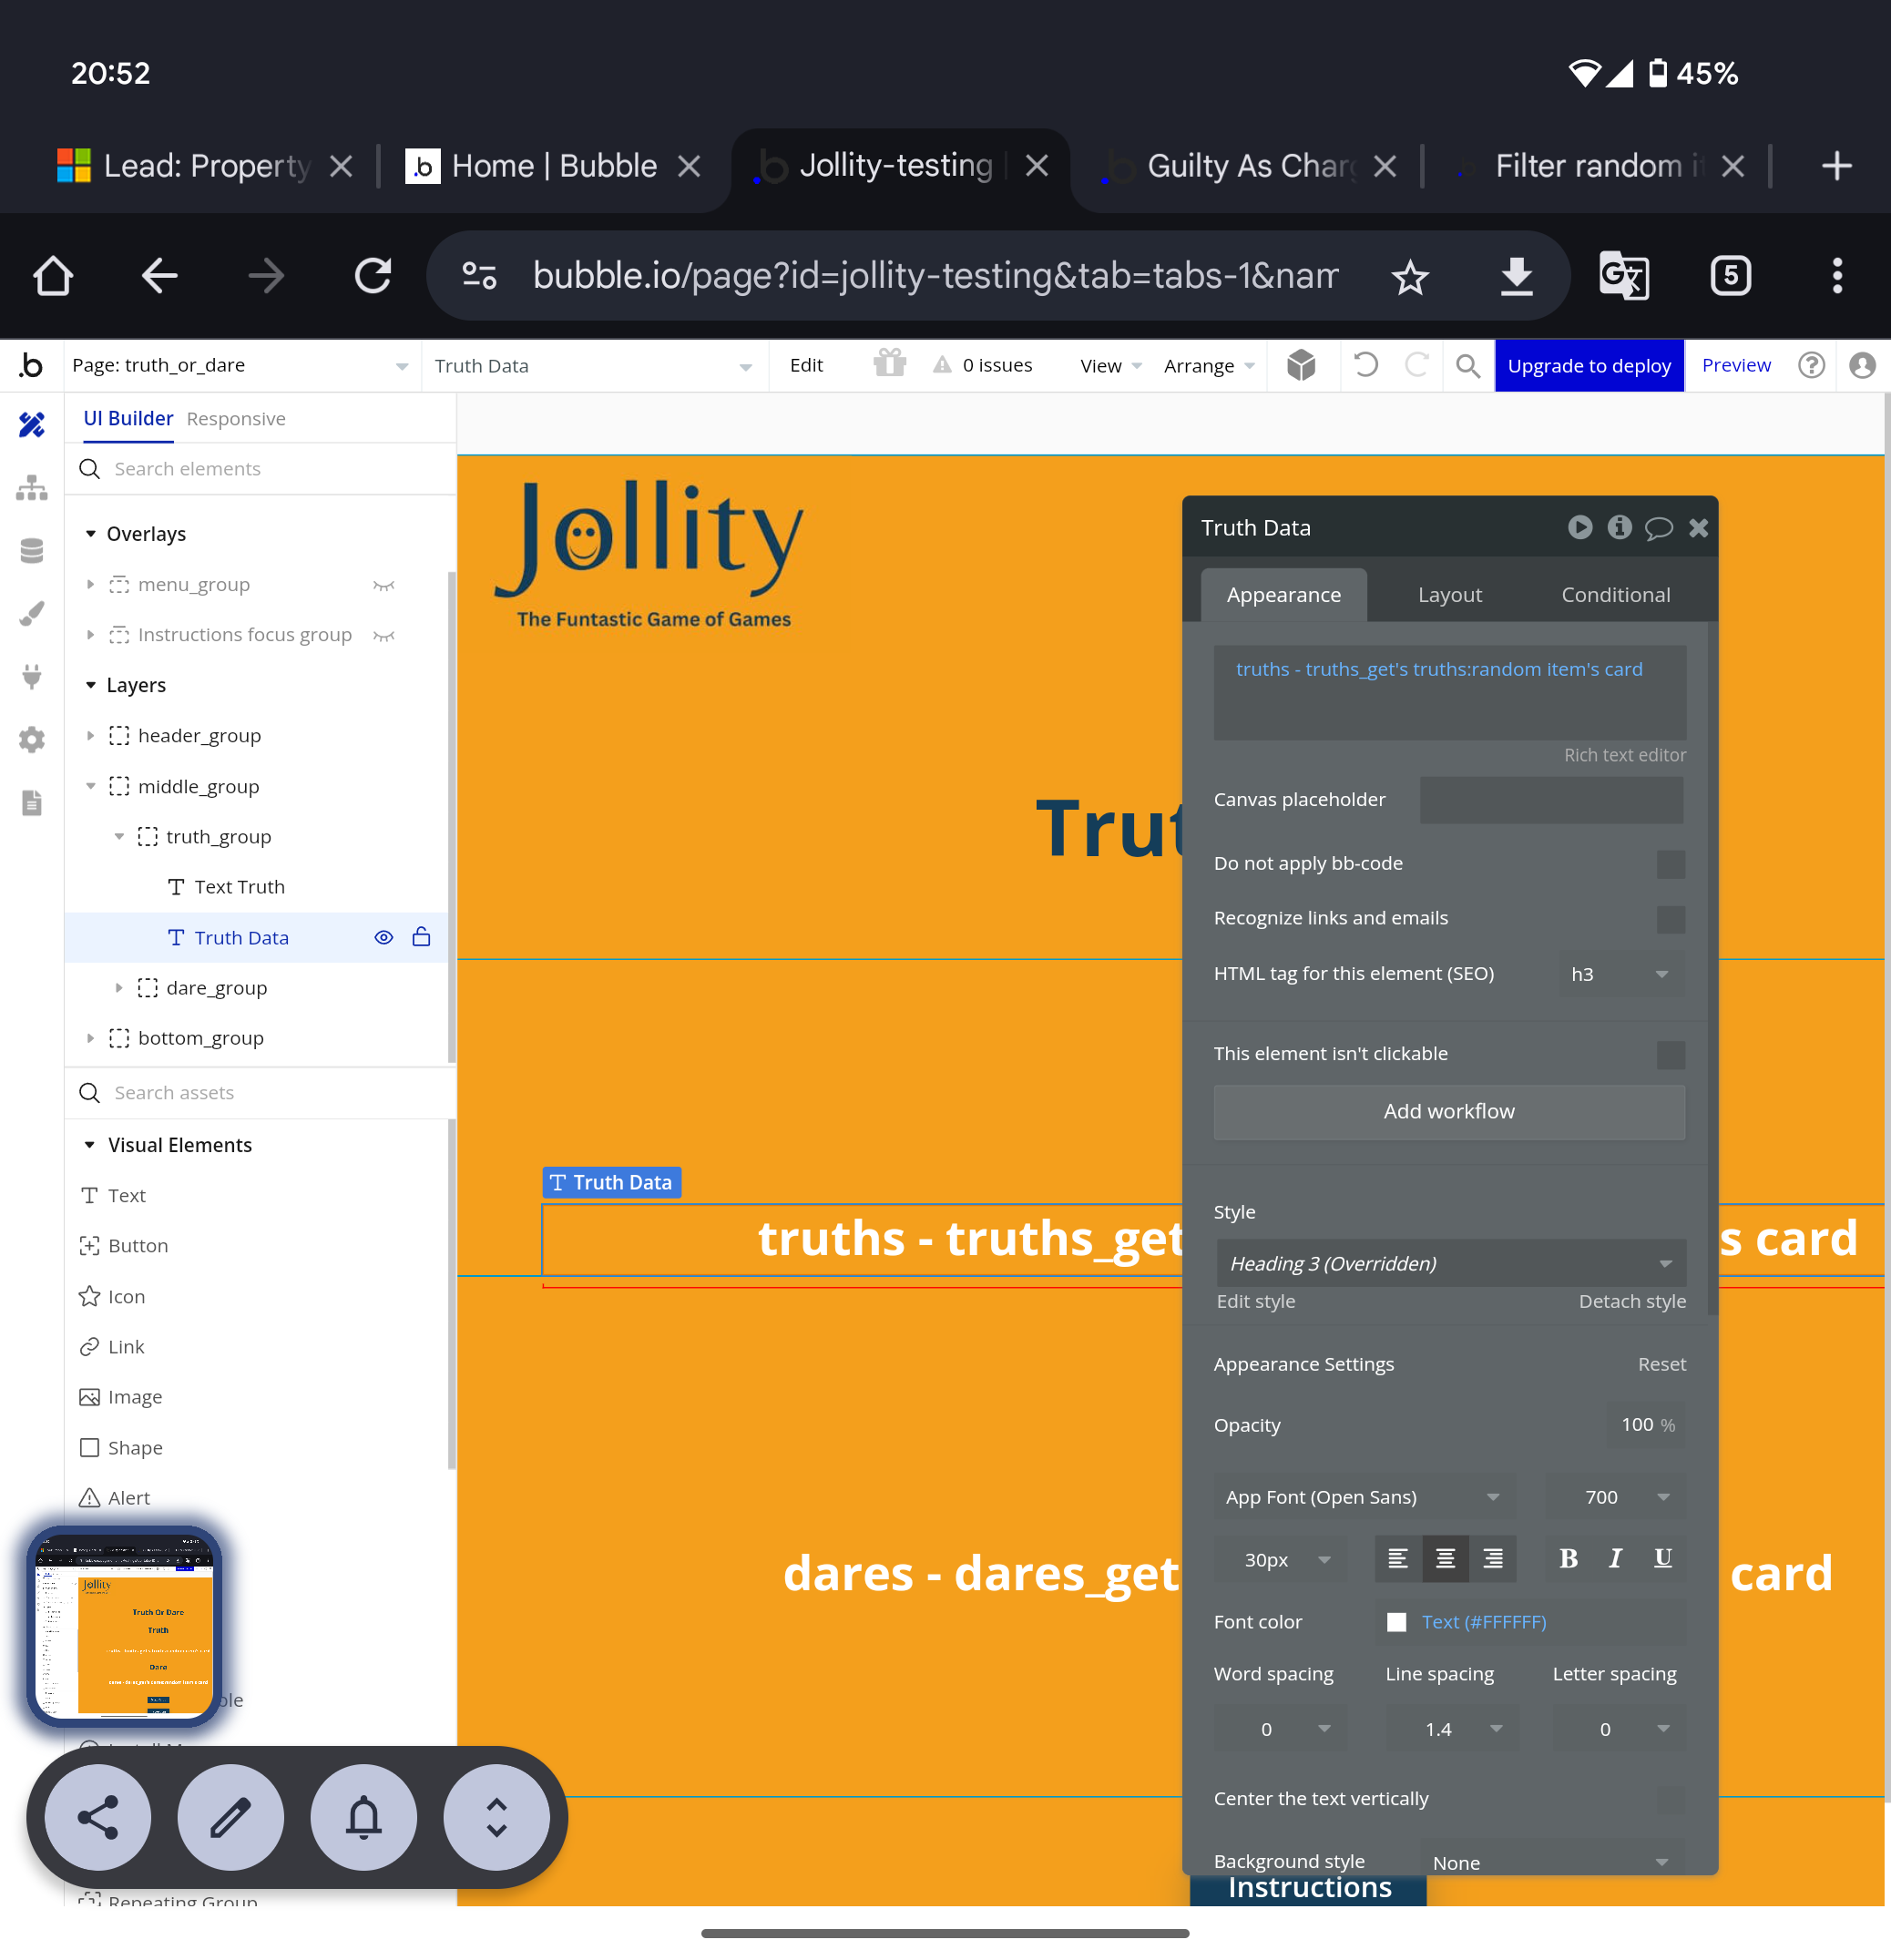Screen dimensions: 1891x1960
Task: Click the search magnifier in top toolbar
Action: pos(1467,366)
